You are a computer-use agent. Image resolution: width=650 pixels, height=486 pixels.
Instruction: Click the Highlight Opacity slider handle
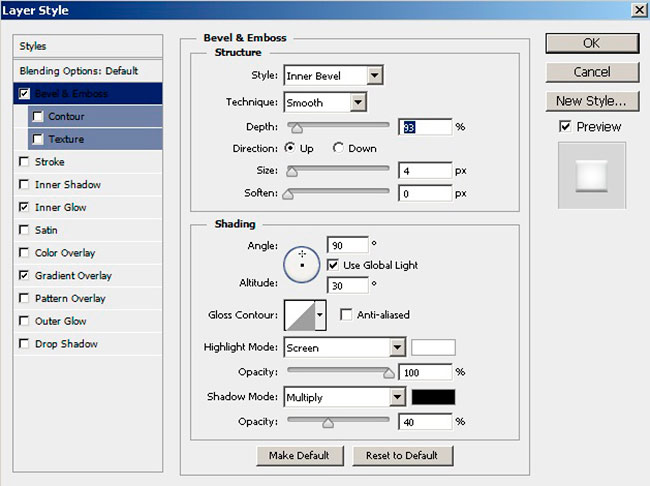click(x=388, y=373)
